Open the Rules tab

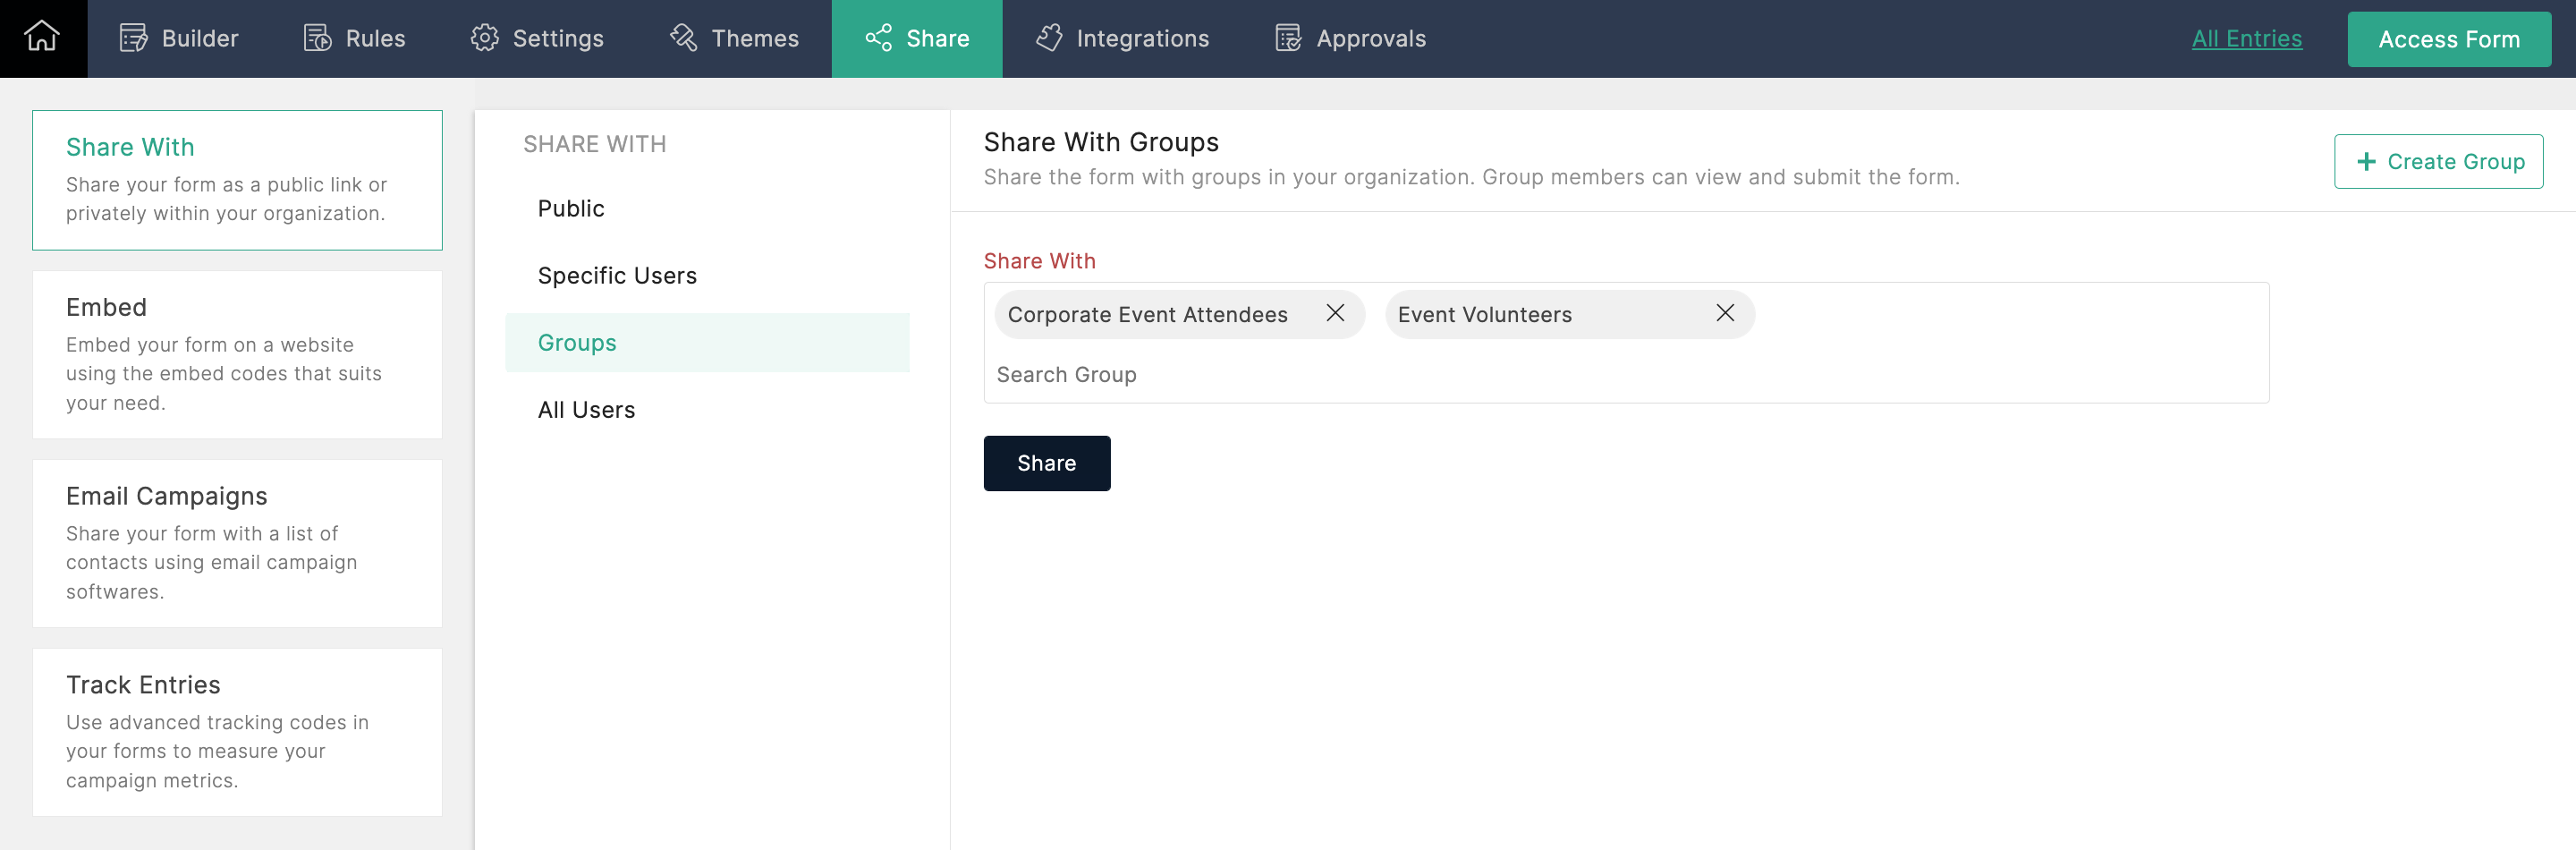pos(354,39)
